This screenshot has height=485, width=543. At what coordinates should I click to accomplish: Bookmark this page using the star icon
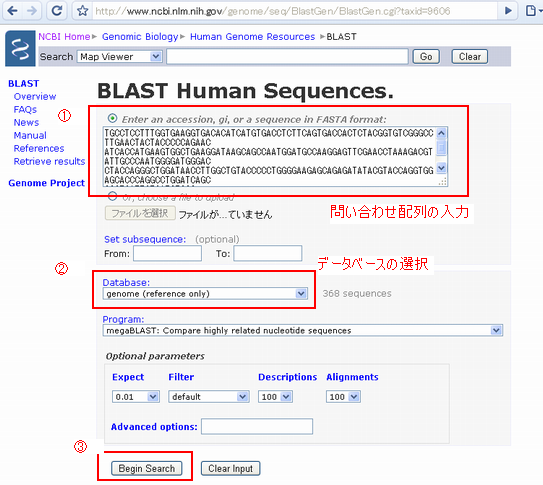[x=82, y=11]
